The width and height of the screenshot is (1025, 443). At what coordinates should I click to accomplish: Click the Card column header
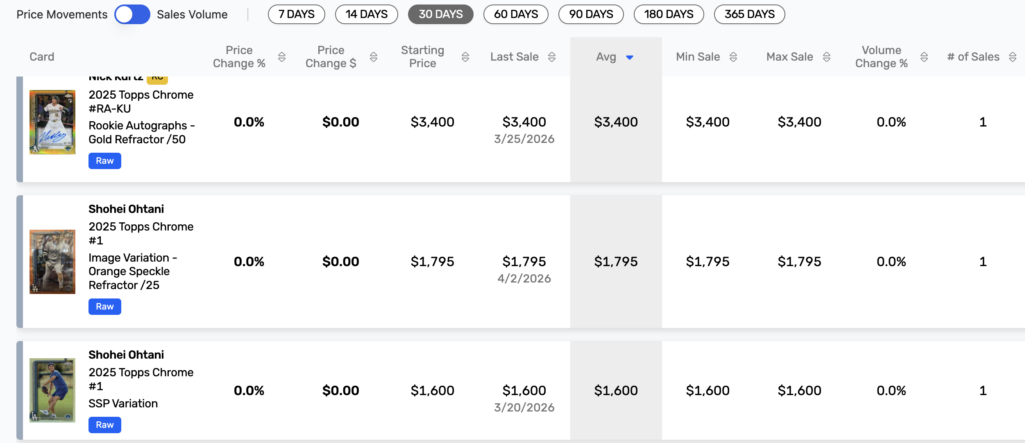42,57
